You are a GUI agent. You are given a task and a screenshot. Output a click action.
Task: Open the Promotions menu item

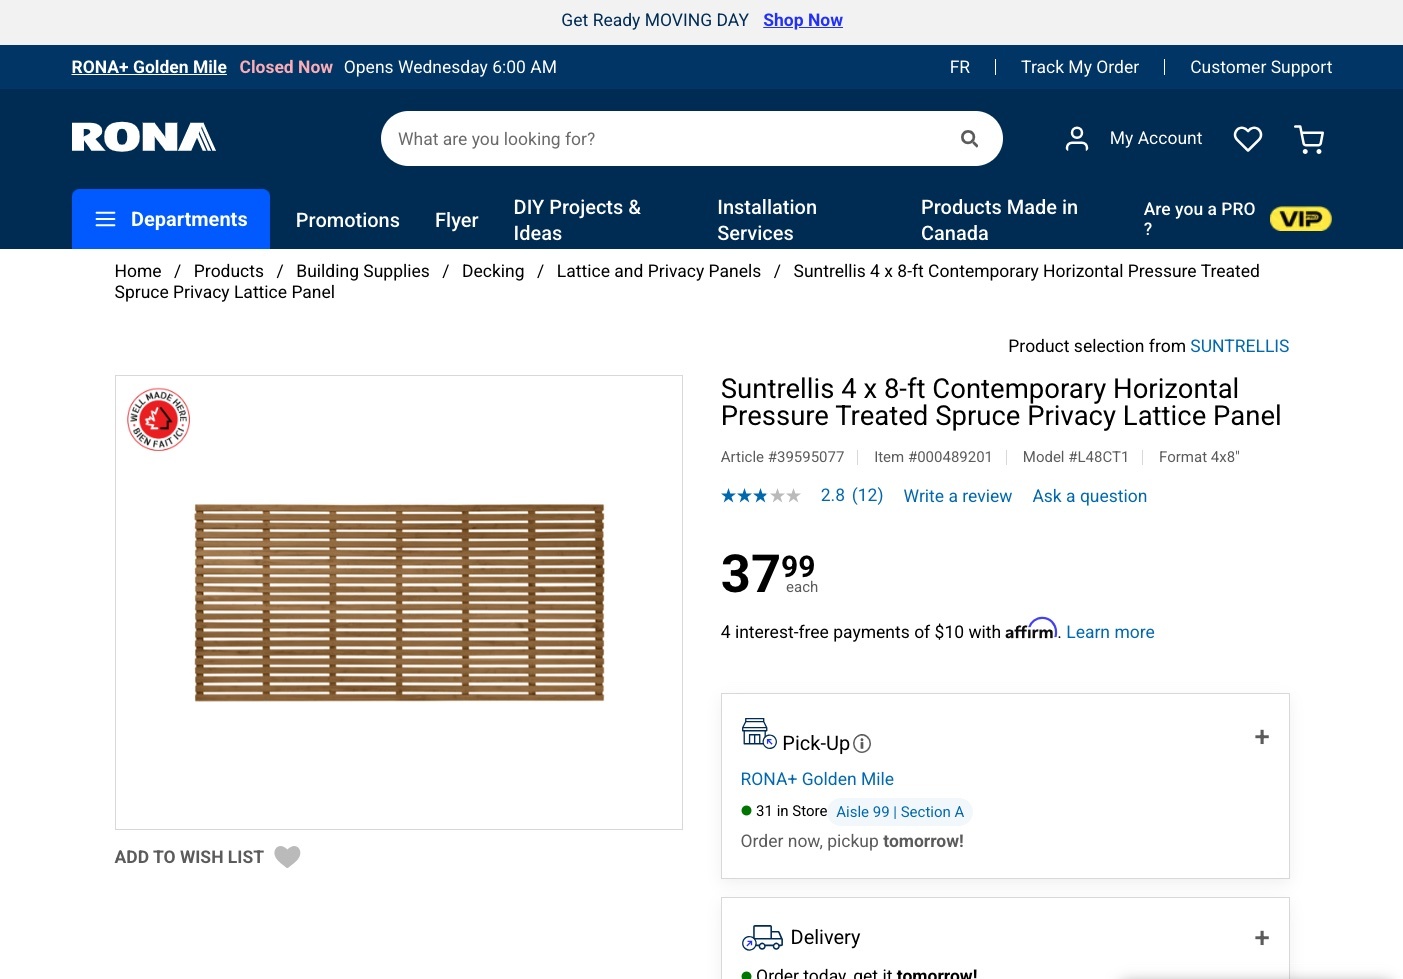coord(348,220)
